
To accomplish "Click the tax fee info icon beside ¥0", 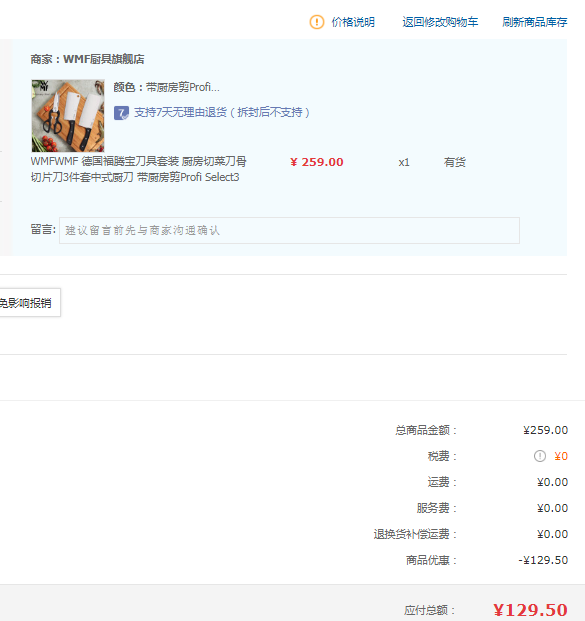I will click(539, 456).
